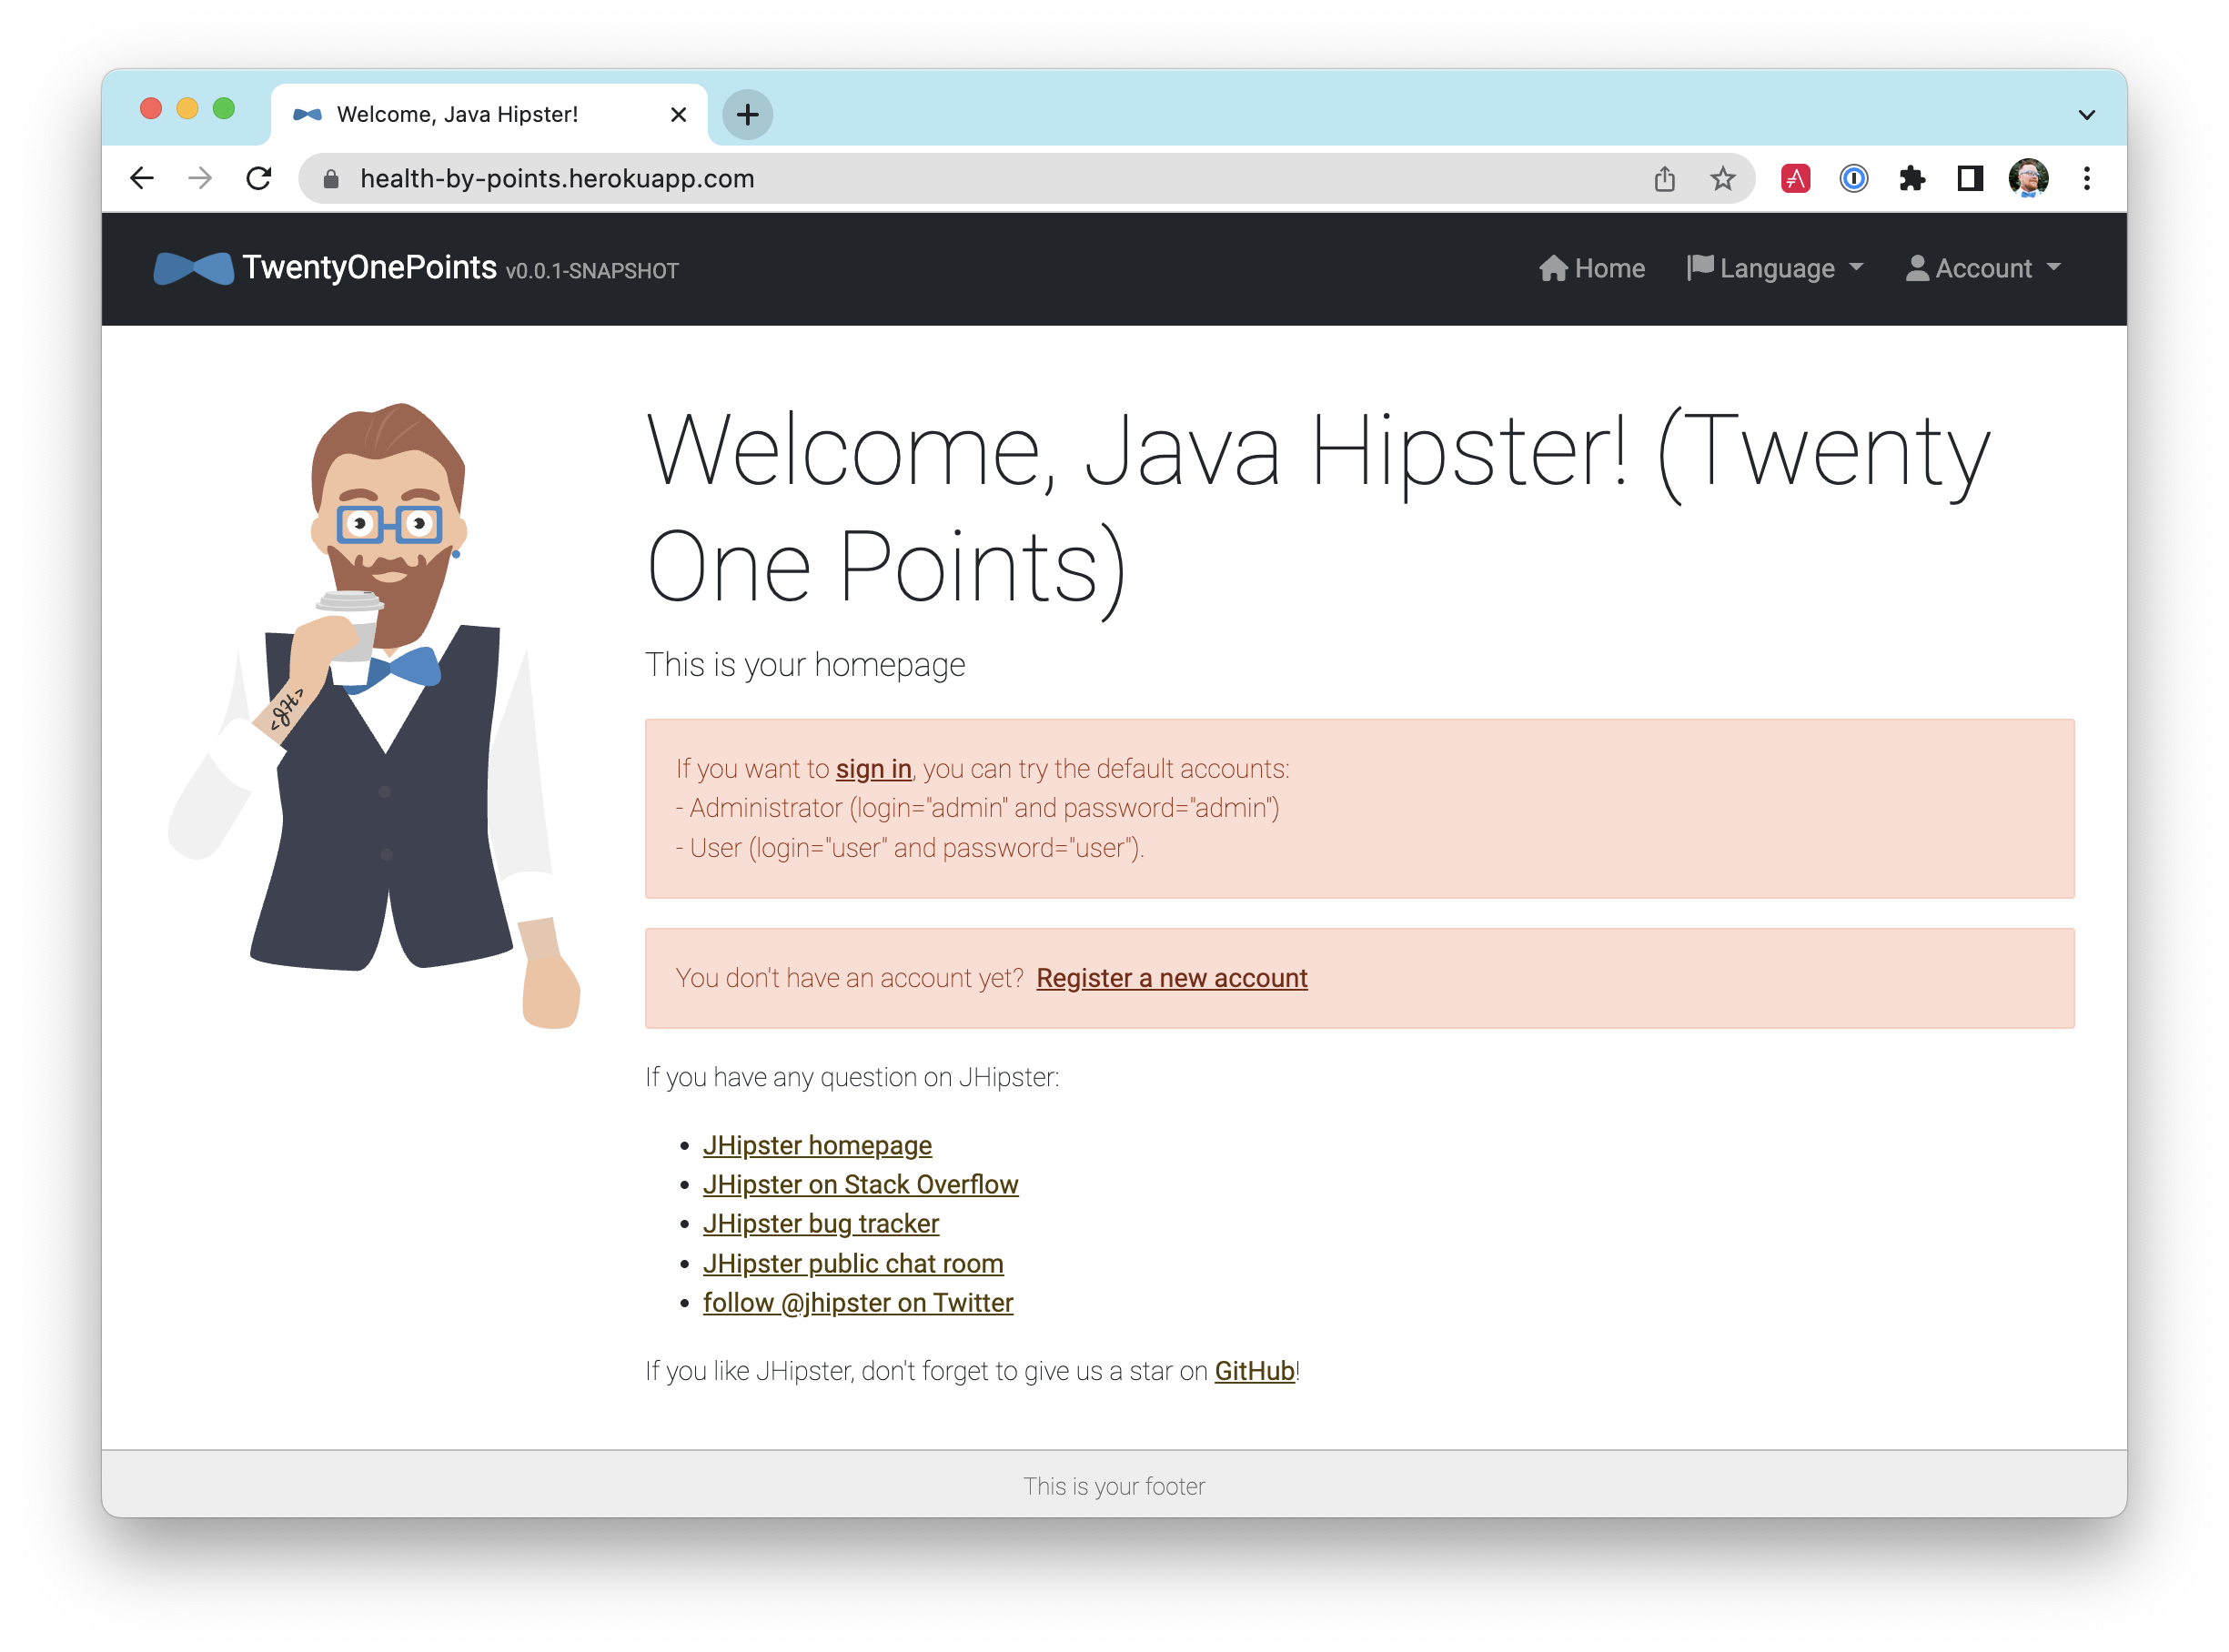Image resolution: width=2229 pixels, height=1652 pixels.
Task: Select the Home menu item
Action: pyautogui.click(x=1592, y=269)
